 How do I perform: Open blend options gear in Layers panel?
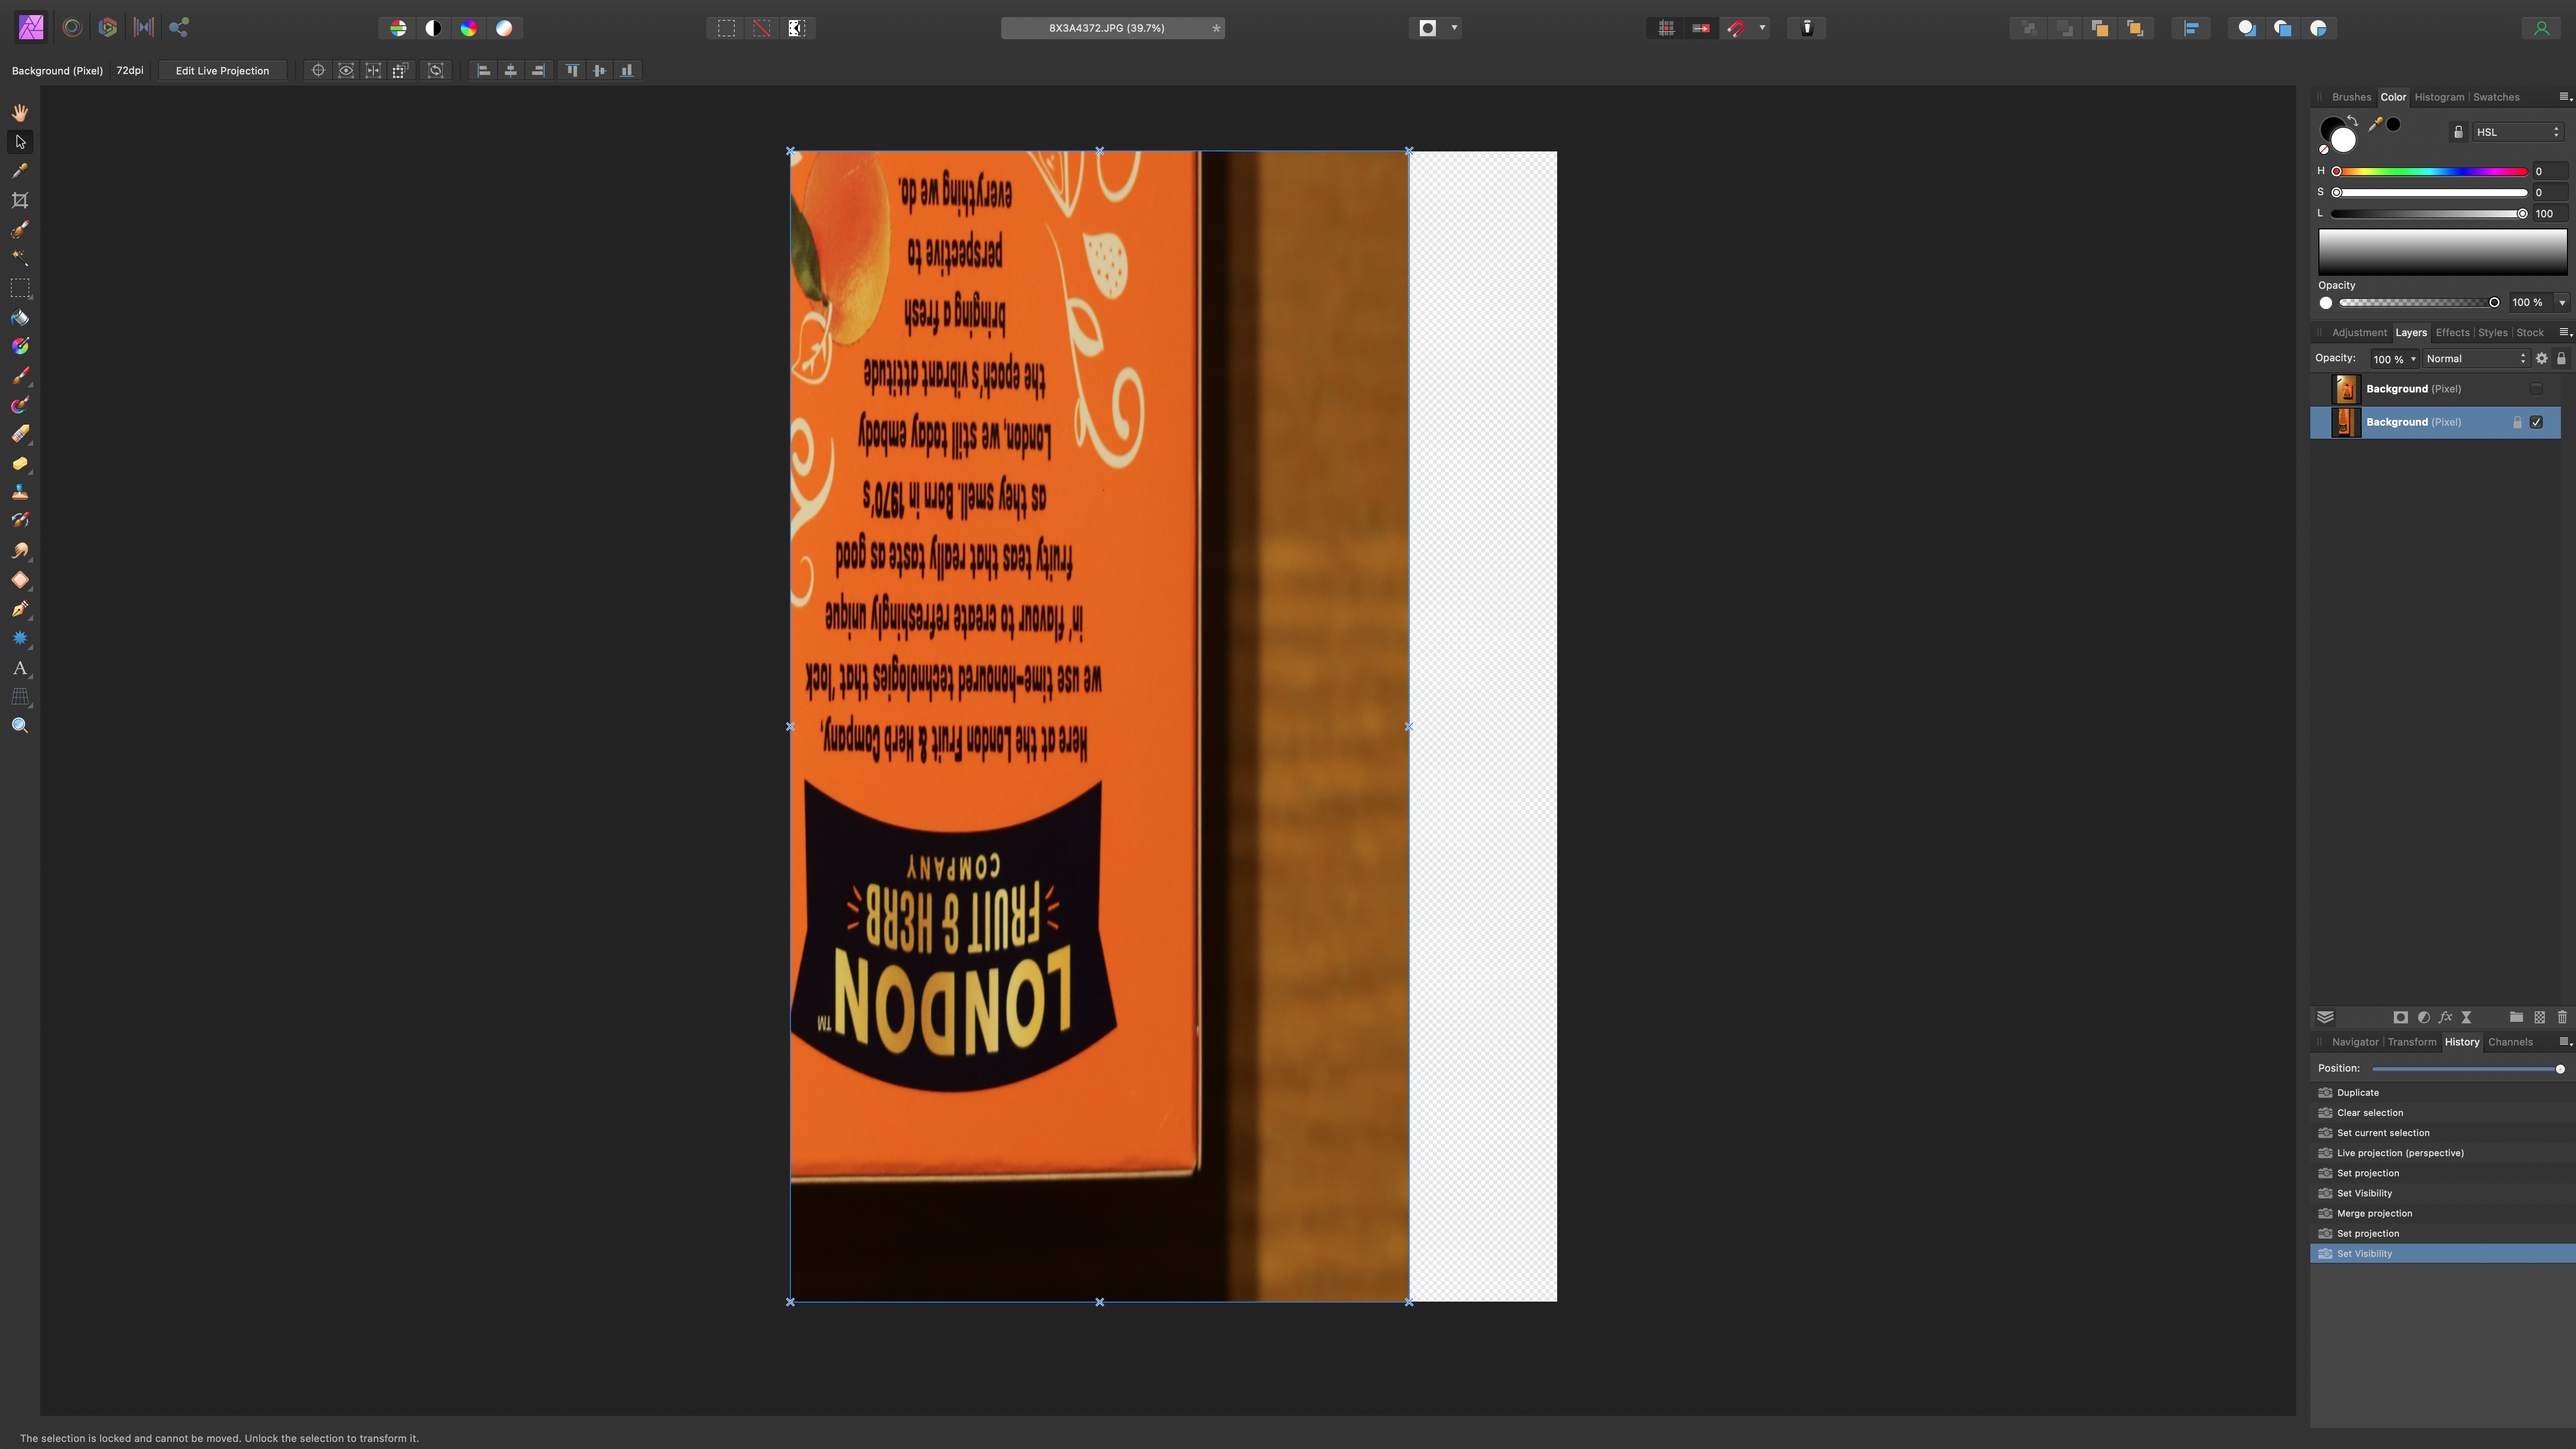2541,358
